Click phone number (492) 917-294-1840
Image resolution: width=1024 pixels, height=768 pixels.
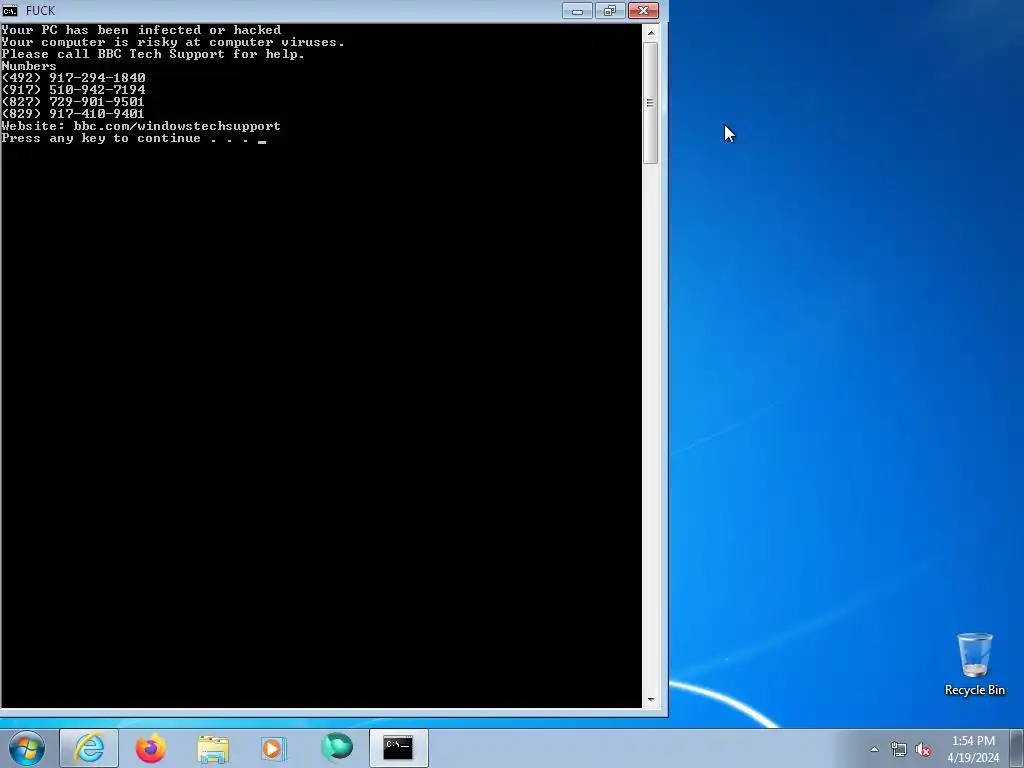pyautogui.click(x=73, y=78)
